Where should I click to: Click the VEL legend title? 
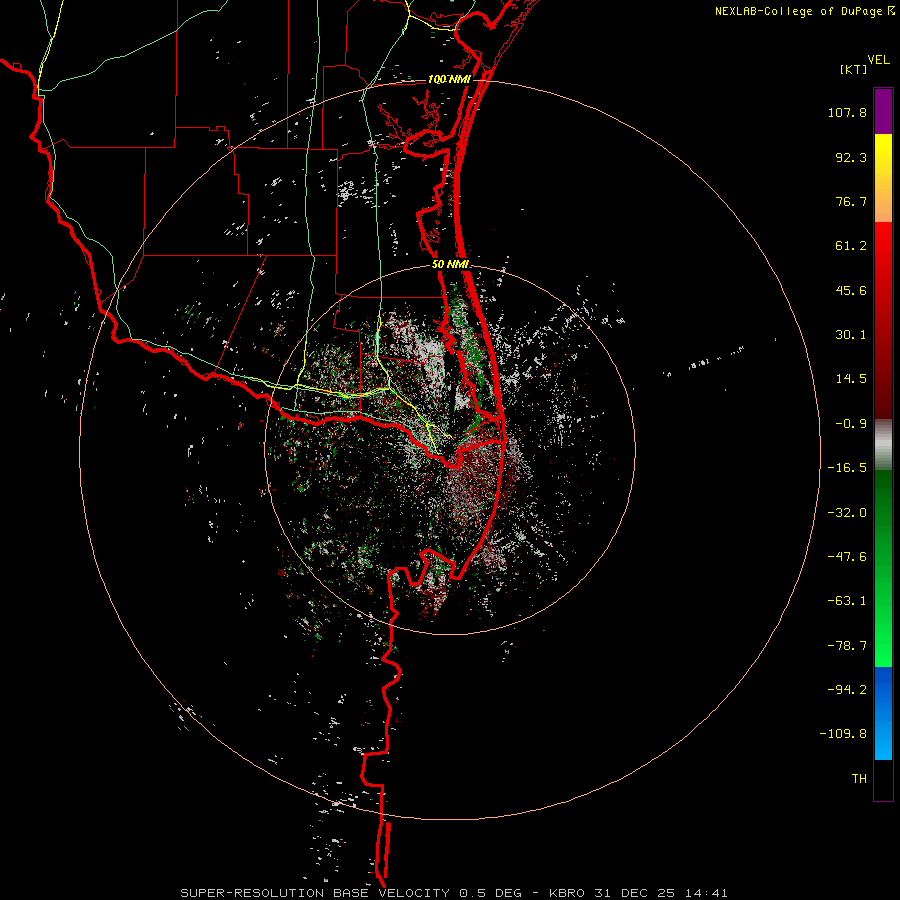tap(878, 60)
